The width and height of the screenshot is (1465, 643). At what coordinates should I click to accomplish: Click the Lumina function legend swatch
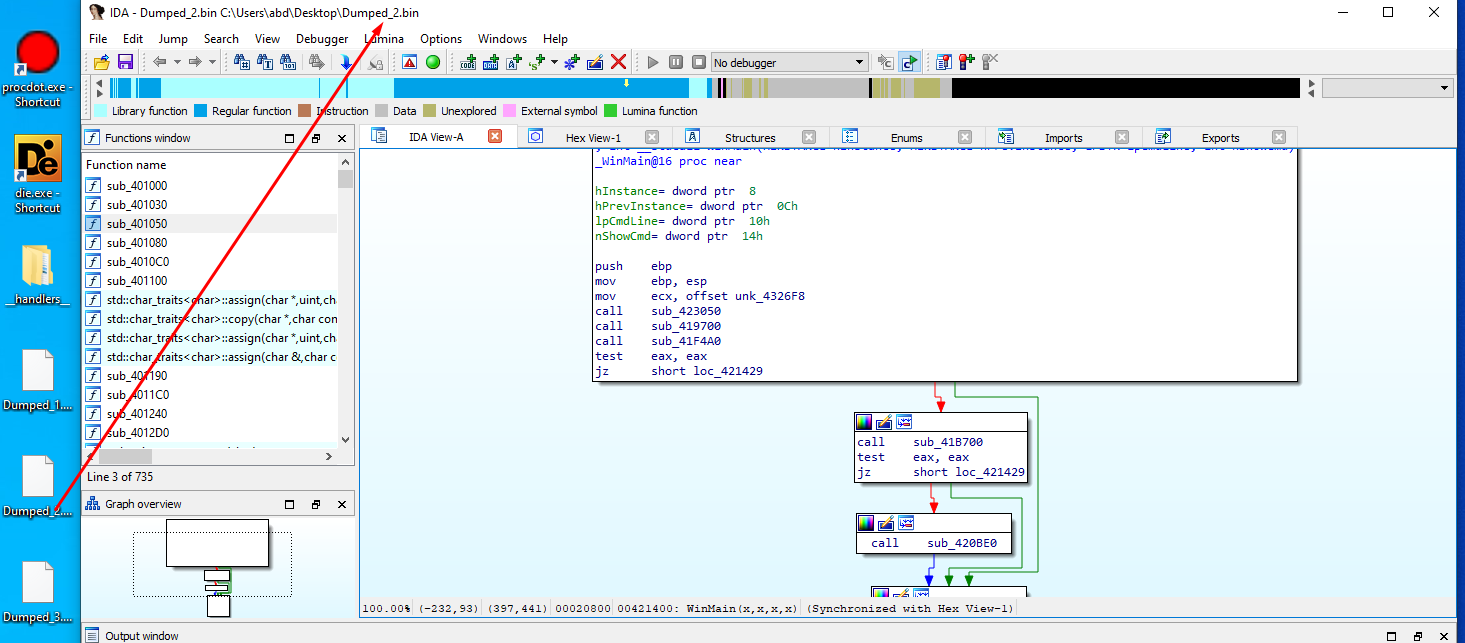click(x=612, y=111)
